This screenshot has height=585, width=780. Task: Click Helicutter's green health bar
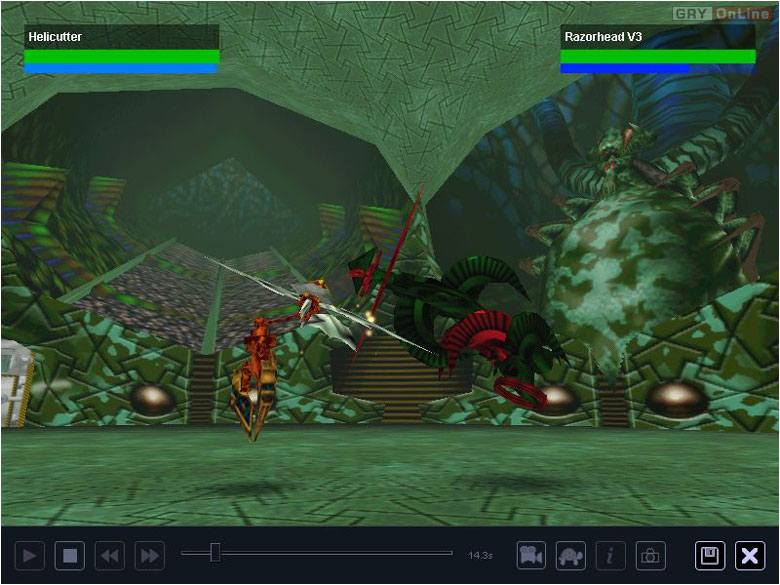(121, 57)
